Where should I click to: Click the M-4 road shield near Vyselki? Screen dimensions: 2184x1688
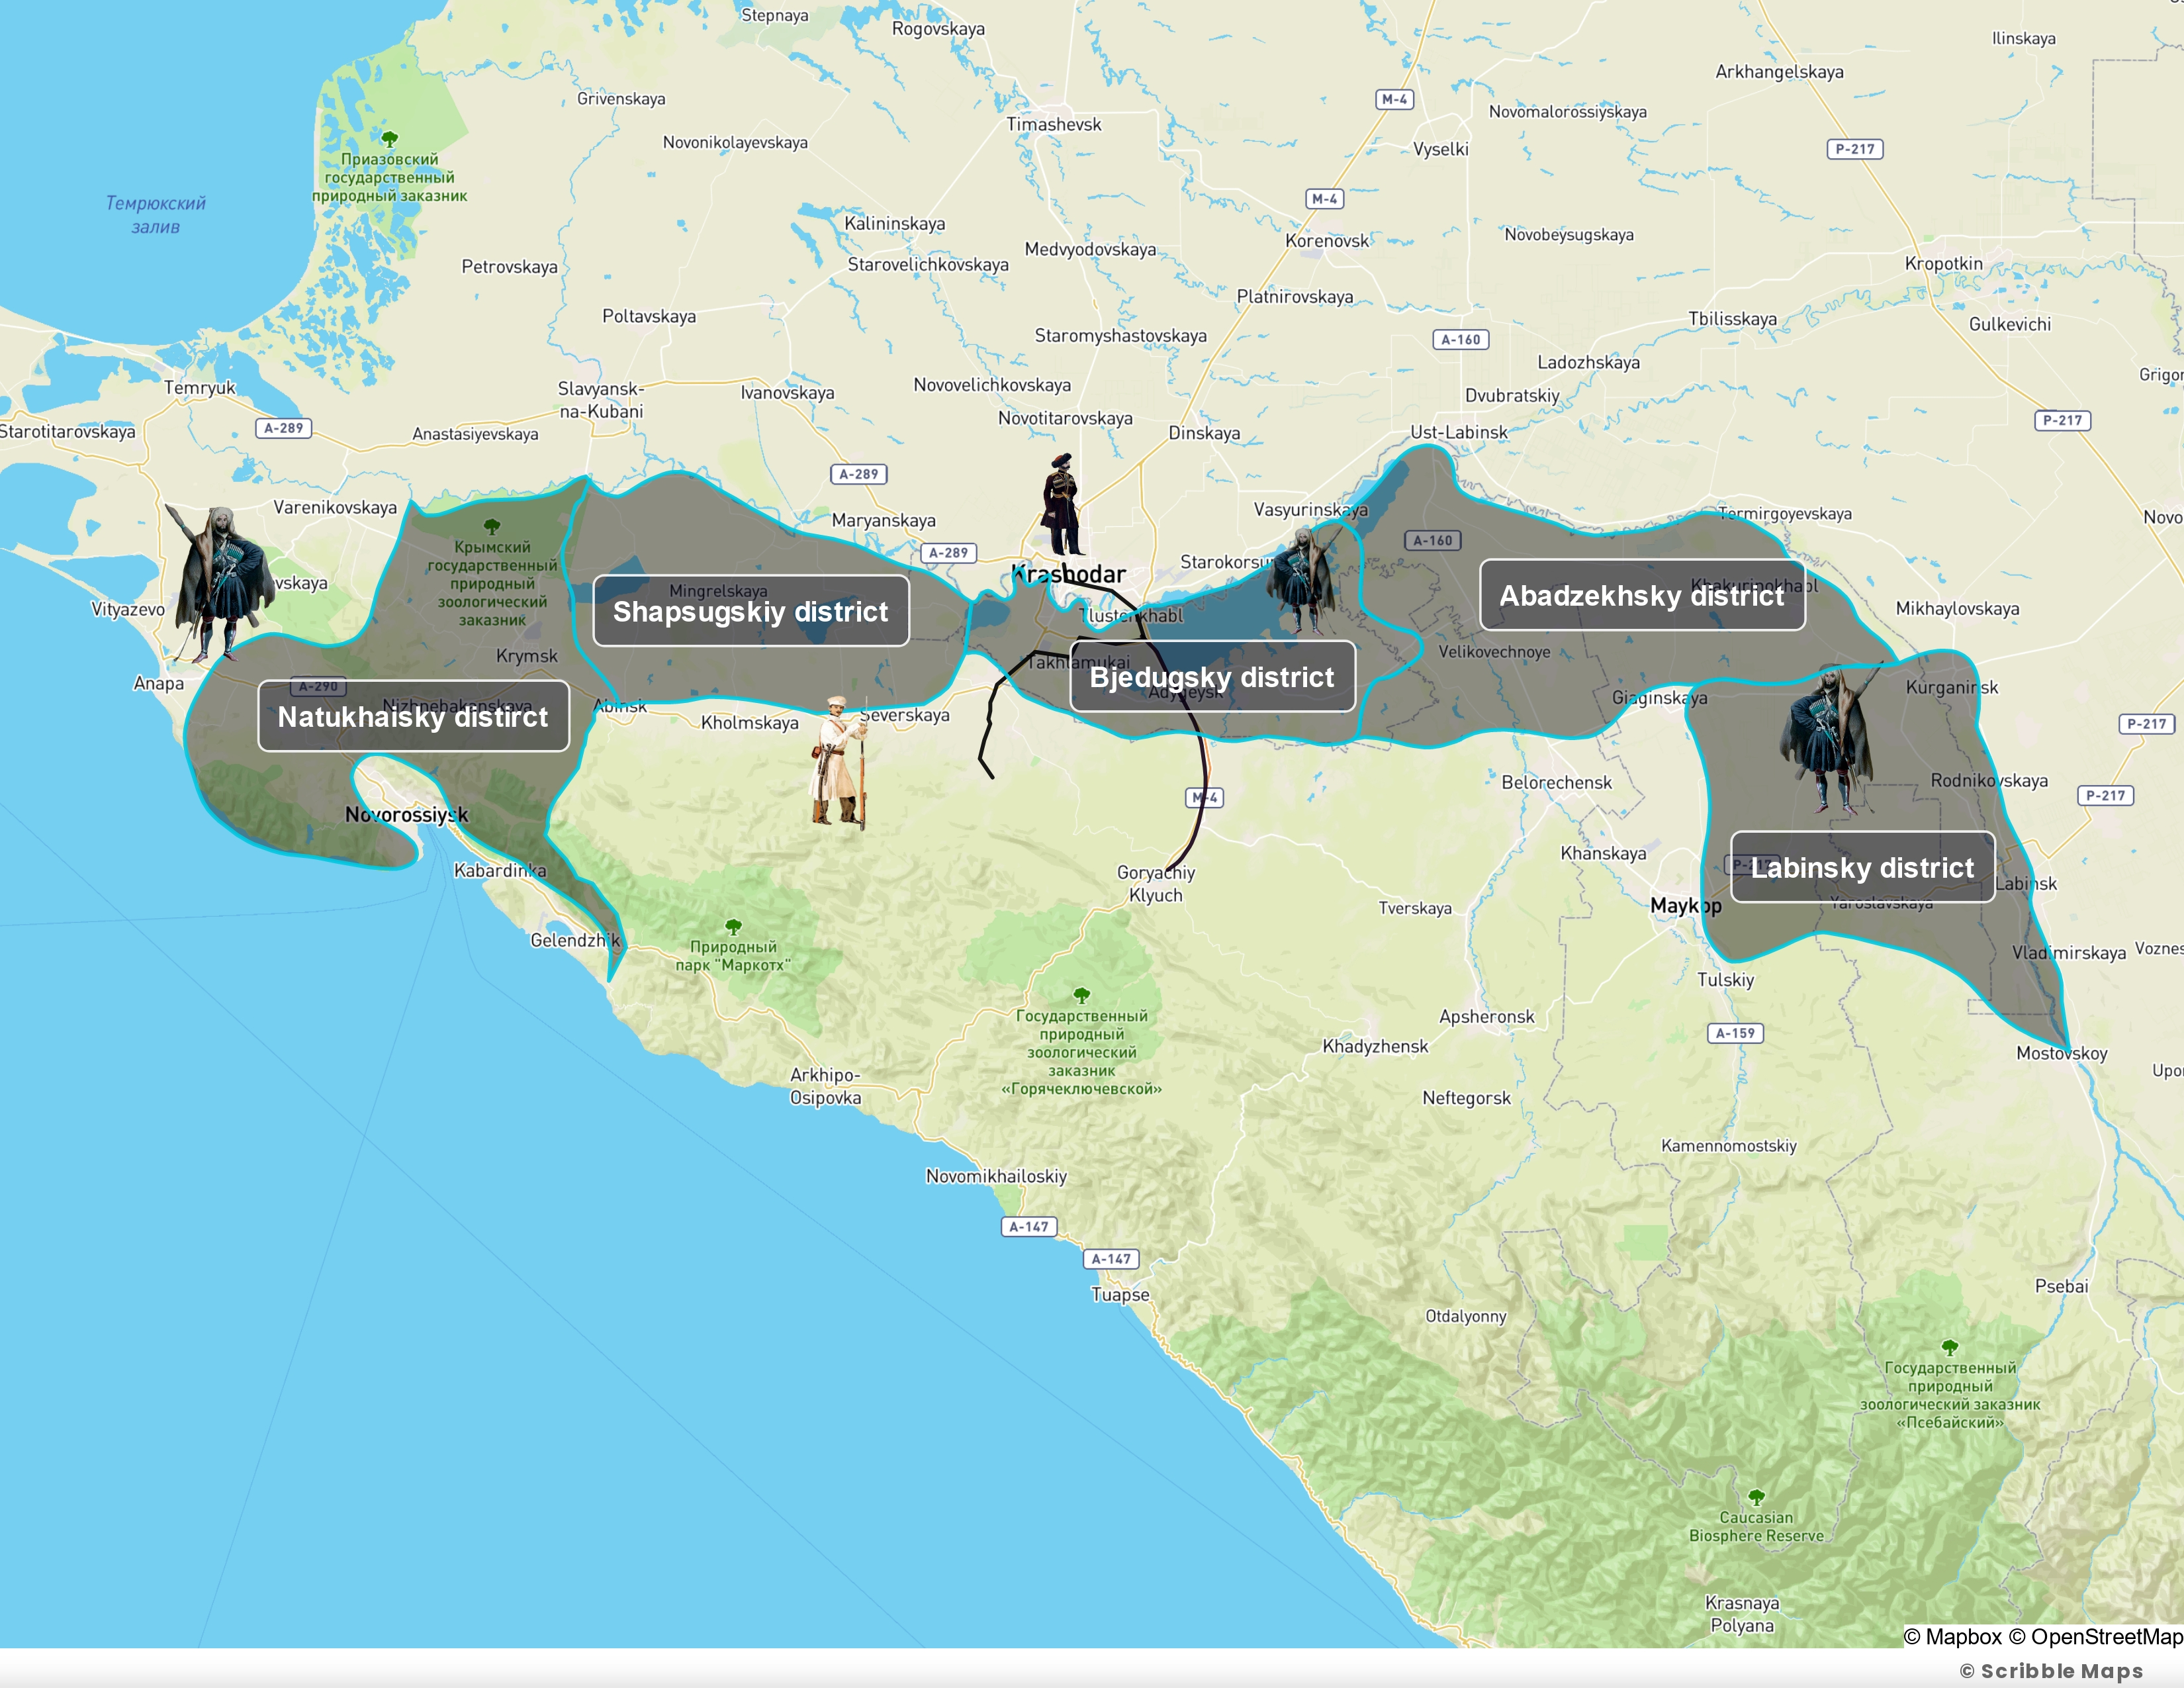pos(1395,99)
